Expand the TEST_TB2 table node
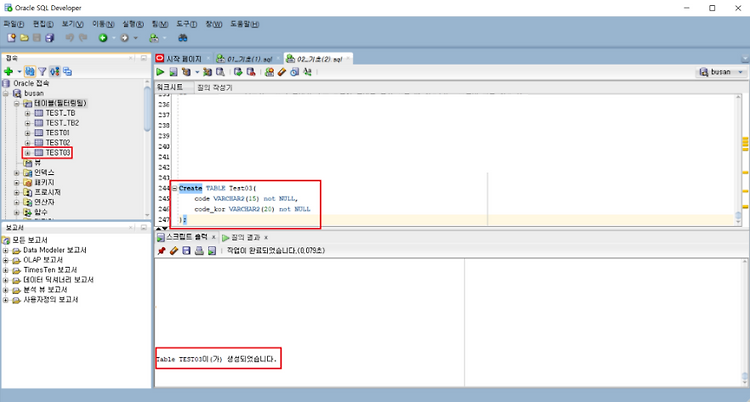The image size is (750, 402). (28, 123)
